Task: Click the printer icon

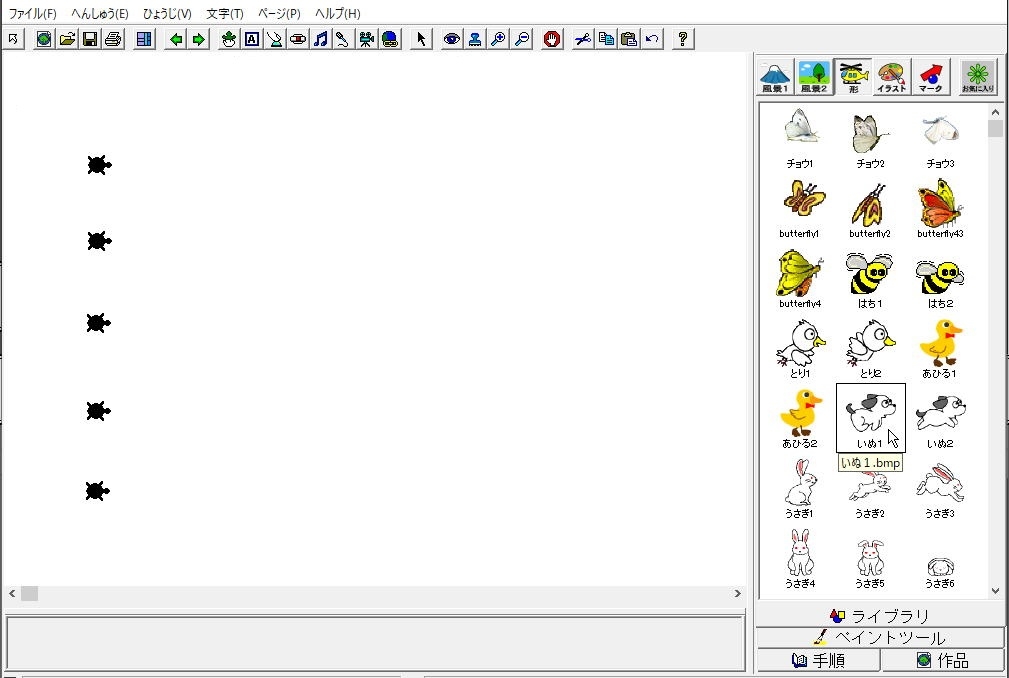Action: [x=113, y=39]
